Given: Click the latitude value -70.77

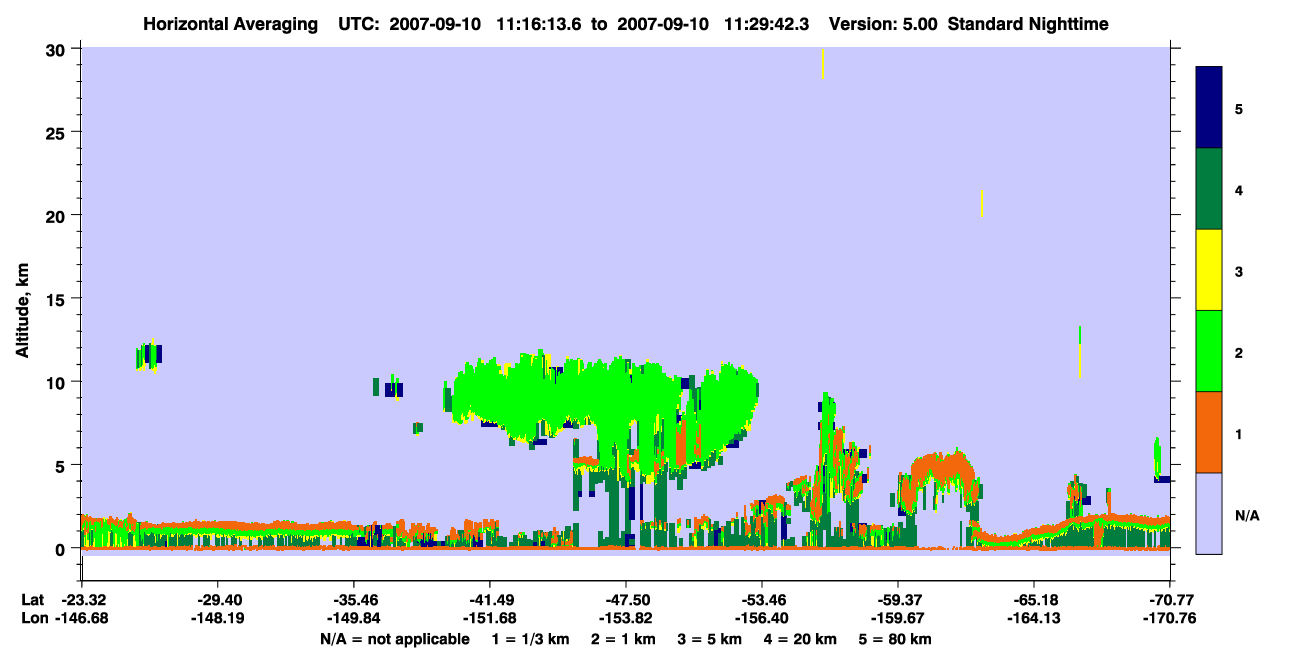Looking at the screenshot, I should point(1170,600).
